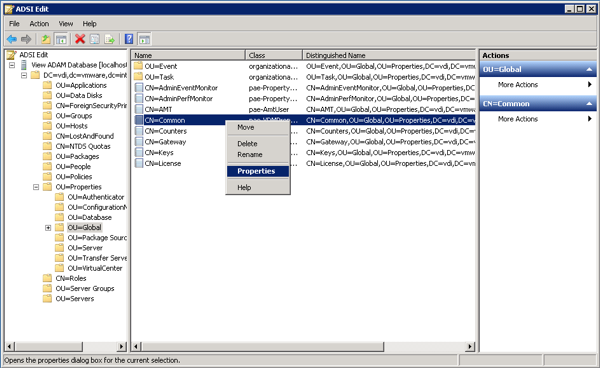Click the list pane horizontal scrollbar thumb
600x368 pixels.
click(x=262, y=347)
